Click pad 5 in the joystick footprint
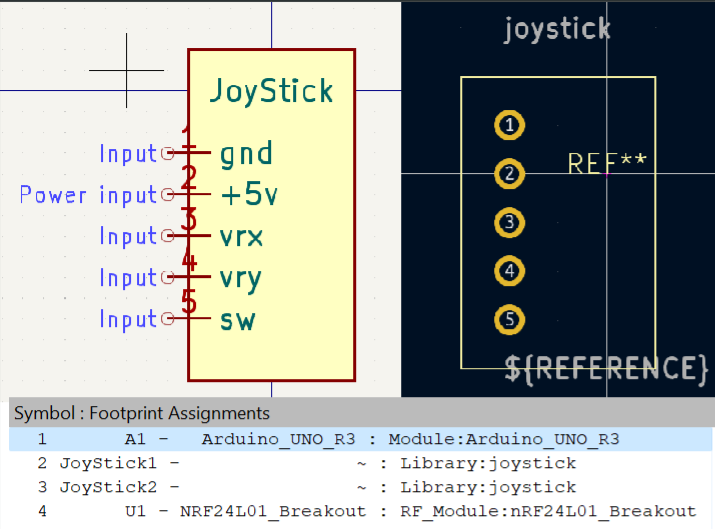This screenshot has height=529, width=715. 509,320
